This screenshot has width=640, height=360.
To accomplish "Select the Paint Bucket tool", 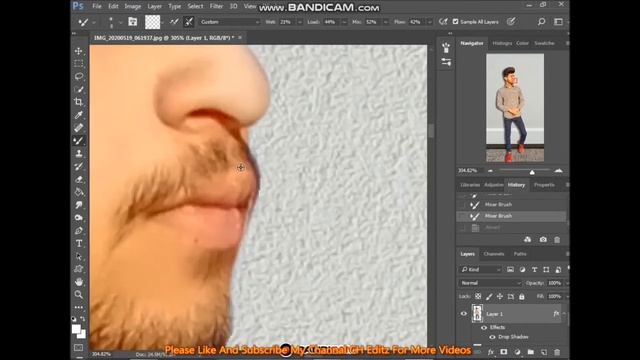I will pyautogui.click(x=79, y=192).
